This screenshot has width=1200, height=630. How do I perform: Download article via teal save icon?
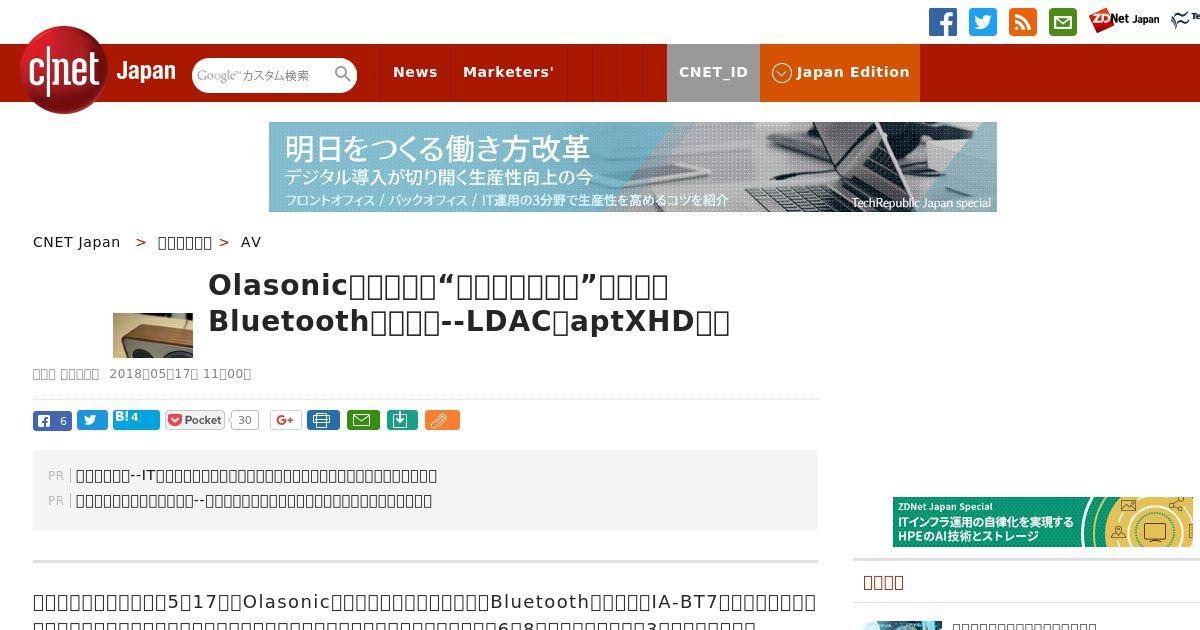click(x=402, y=421)
